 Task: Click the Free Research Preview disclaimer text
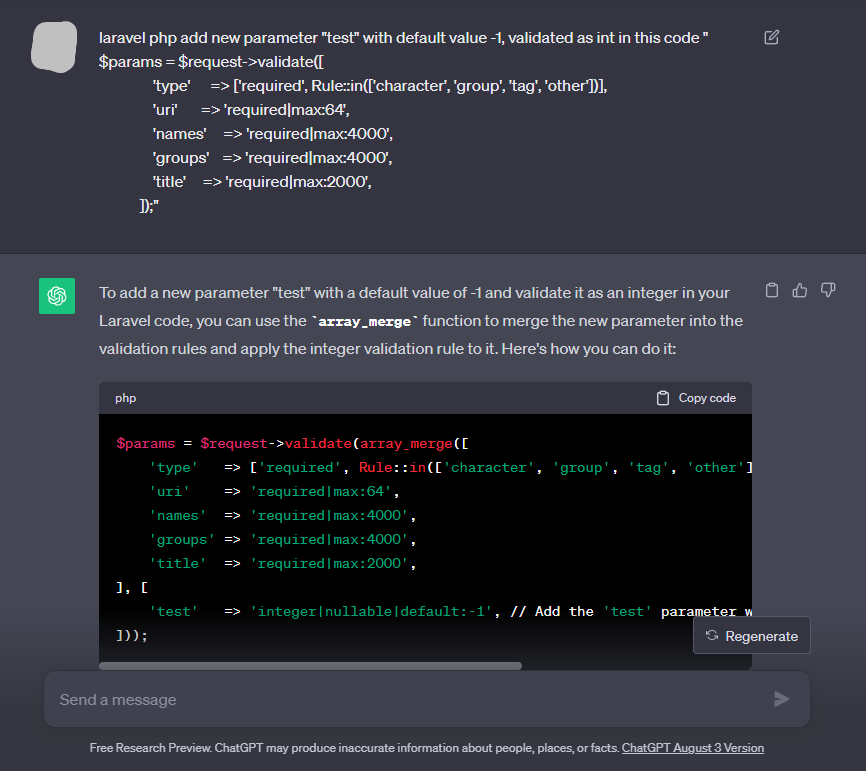coord(354,748)
